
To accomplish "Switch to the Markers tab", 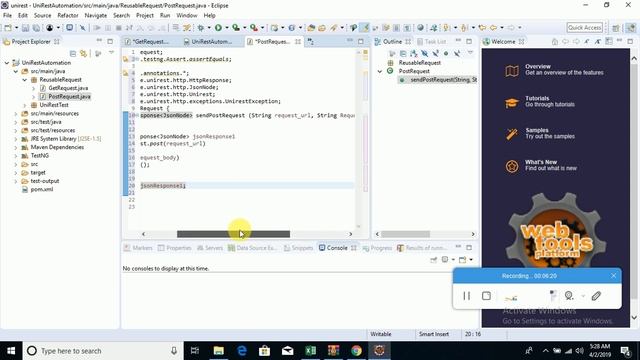I will pyautogui.click(x=138, y=248).
